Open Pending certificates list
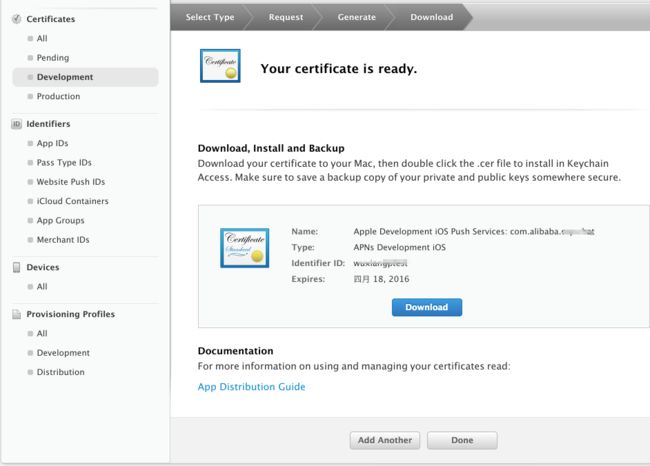This screenshot has height=466, width=650. click(53, 58)
